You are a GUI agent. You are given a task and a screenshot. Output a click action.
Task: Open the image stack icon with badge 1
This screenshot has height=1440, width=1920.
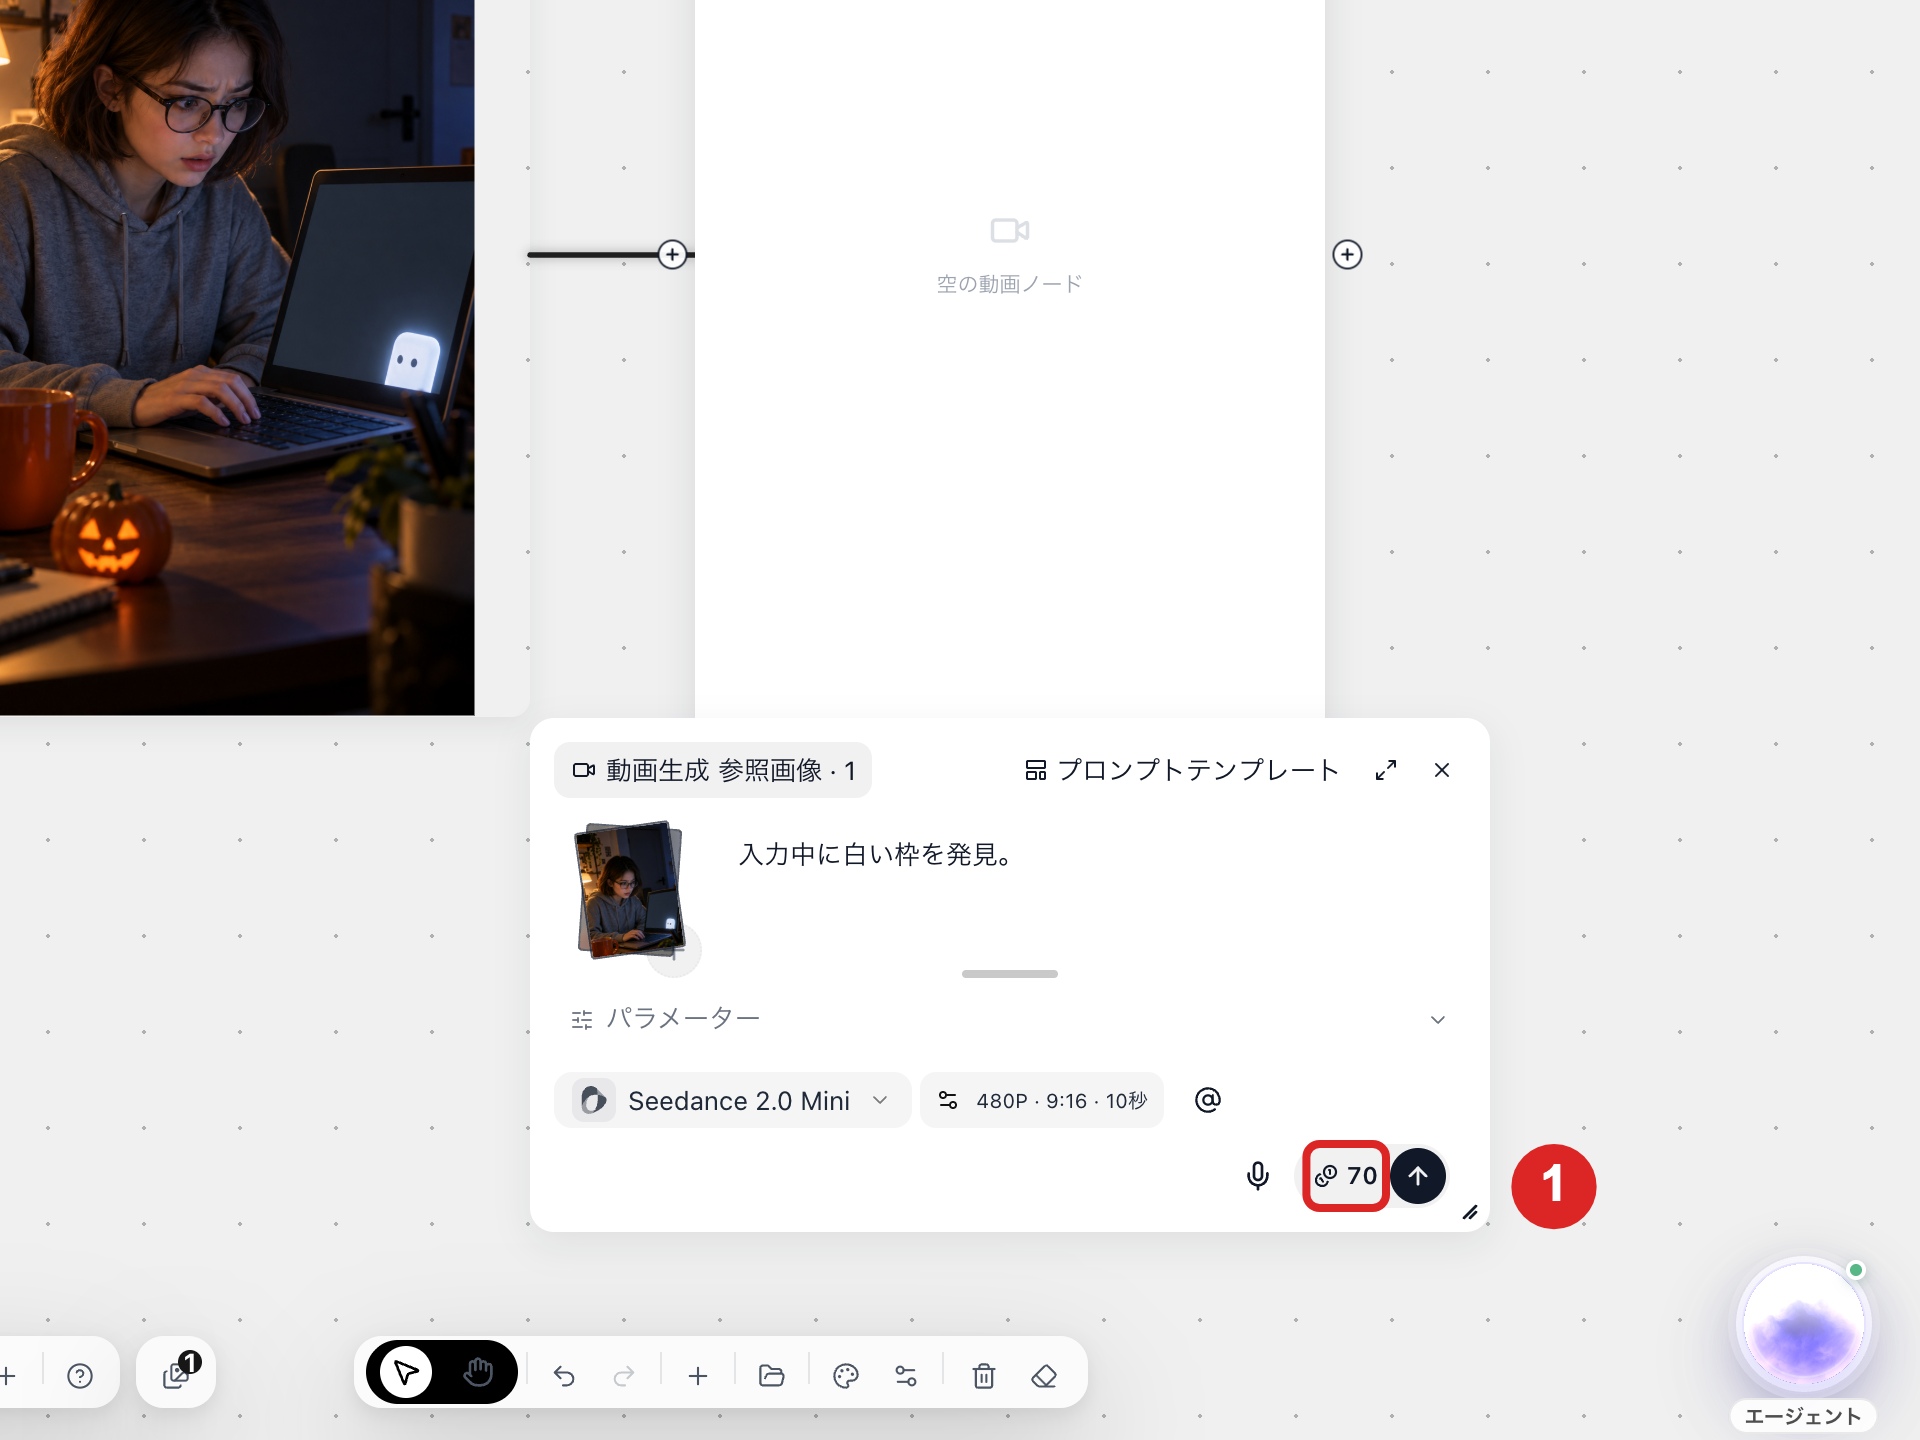pos(176,1372)
